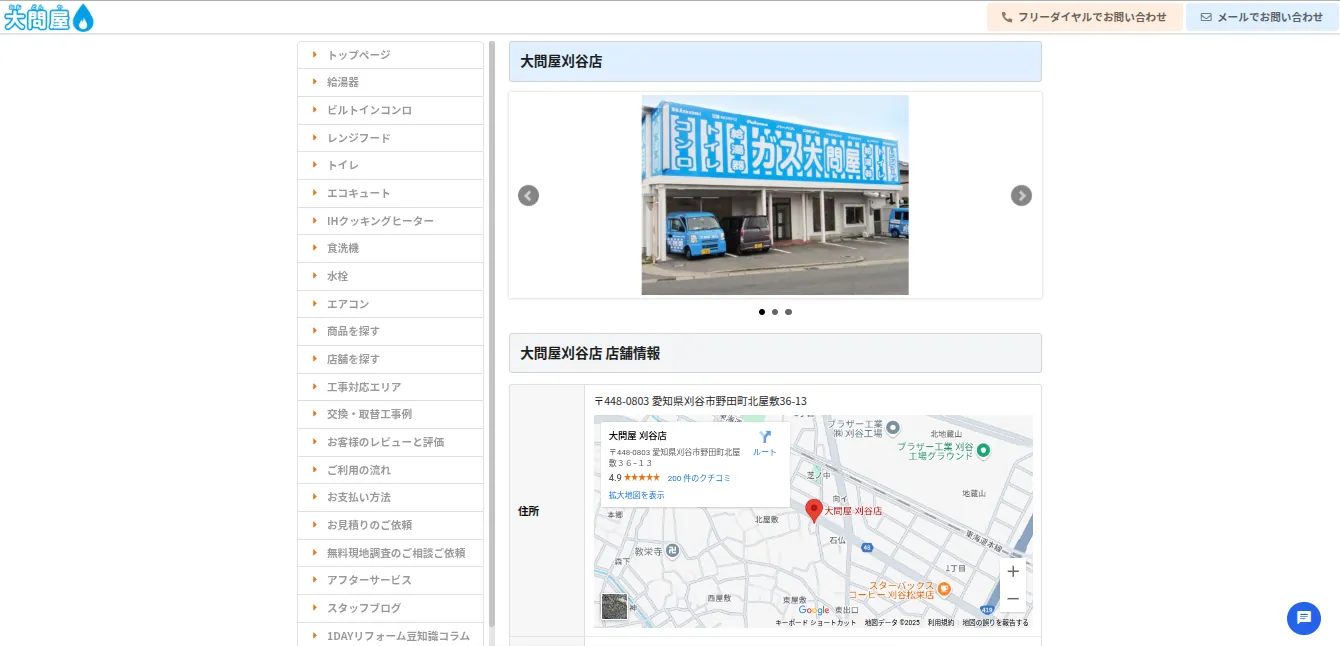This screenshot has width=1340, height=646.
Task: Click 利用規約 link under the map
Action: pos(940,623)
